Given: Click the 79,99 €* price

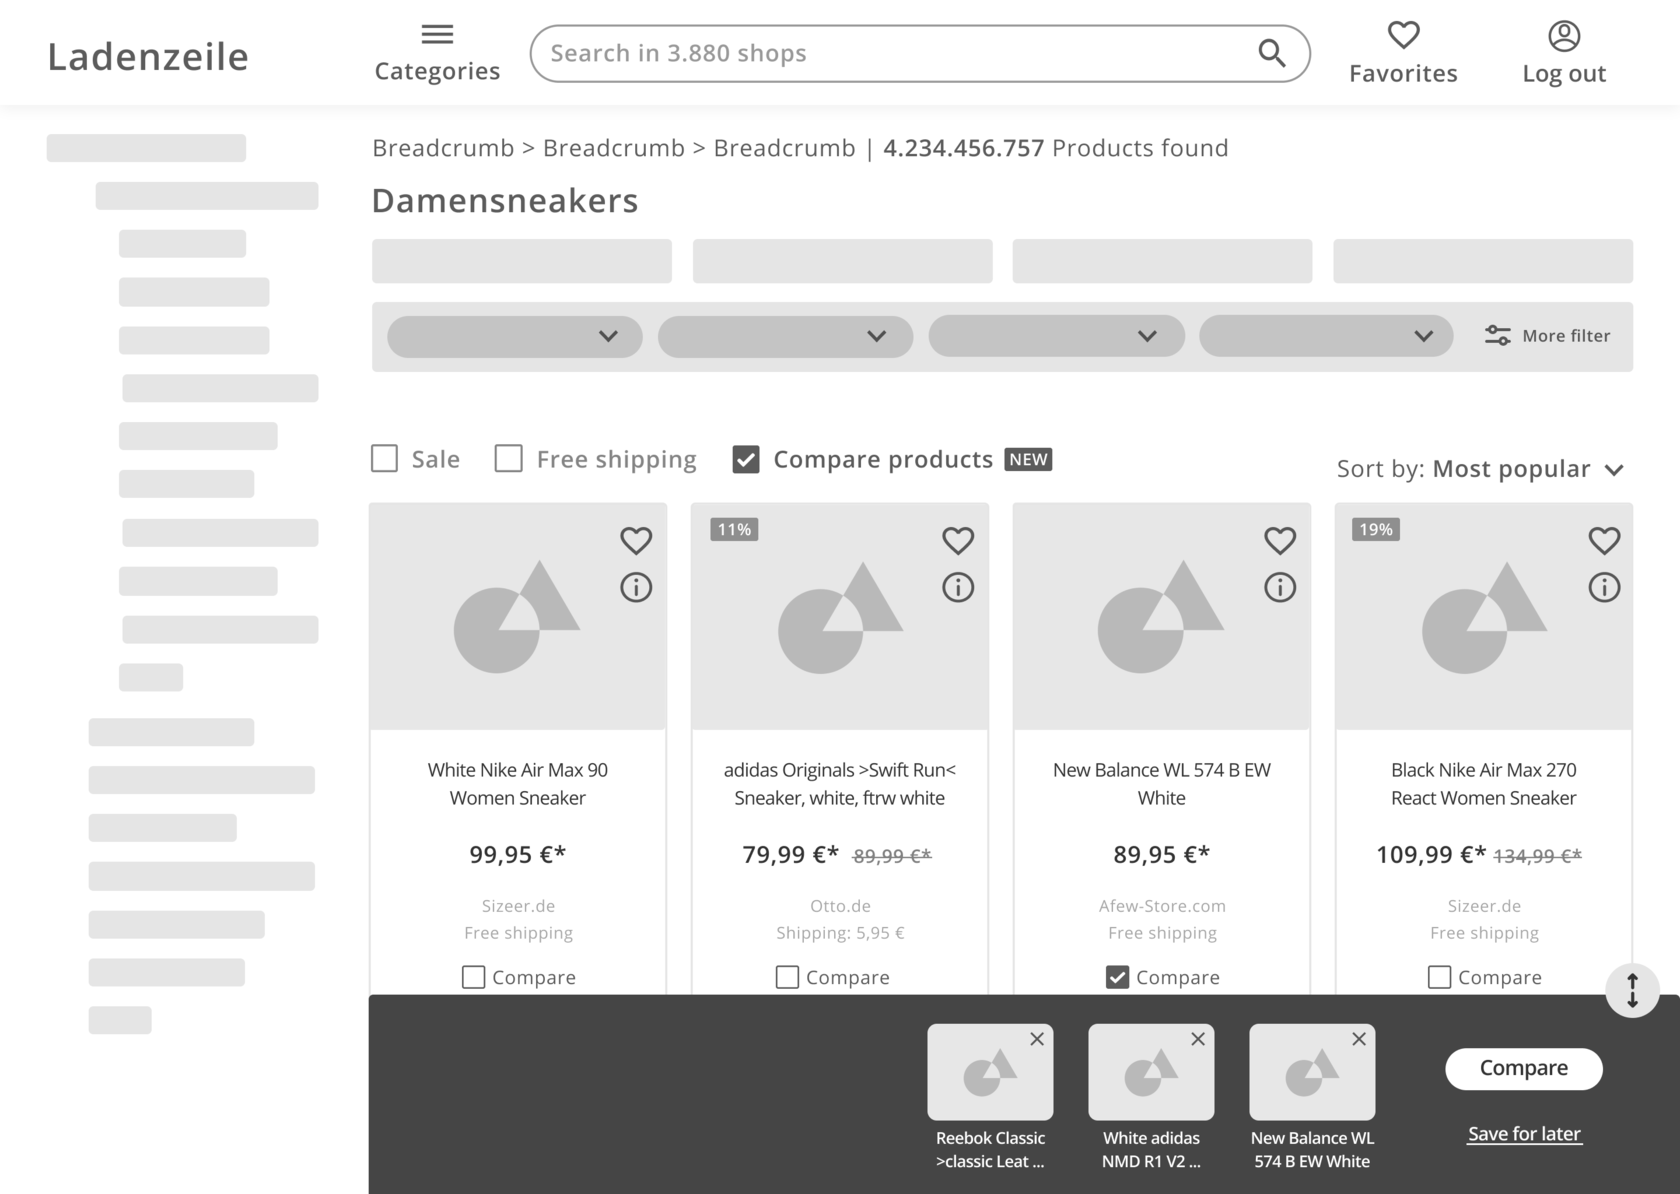Looking at the screenshot, I should tap(790, 855).
